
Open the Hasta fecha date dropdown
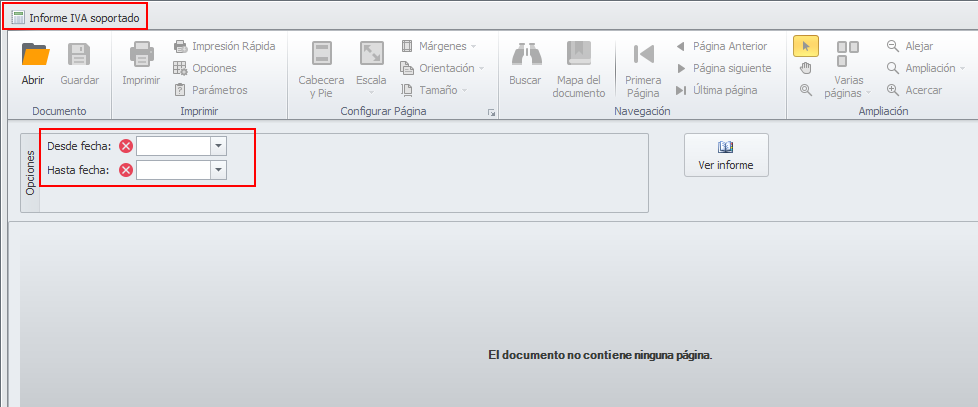218,170
